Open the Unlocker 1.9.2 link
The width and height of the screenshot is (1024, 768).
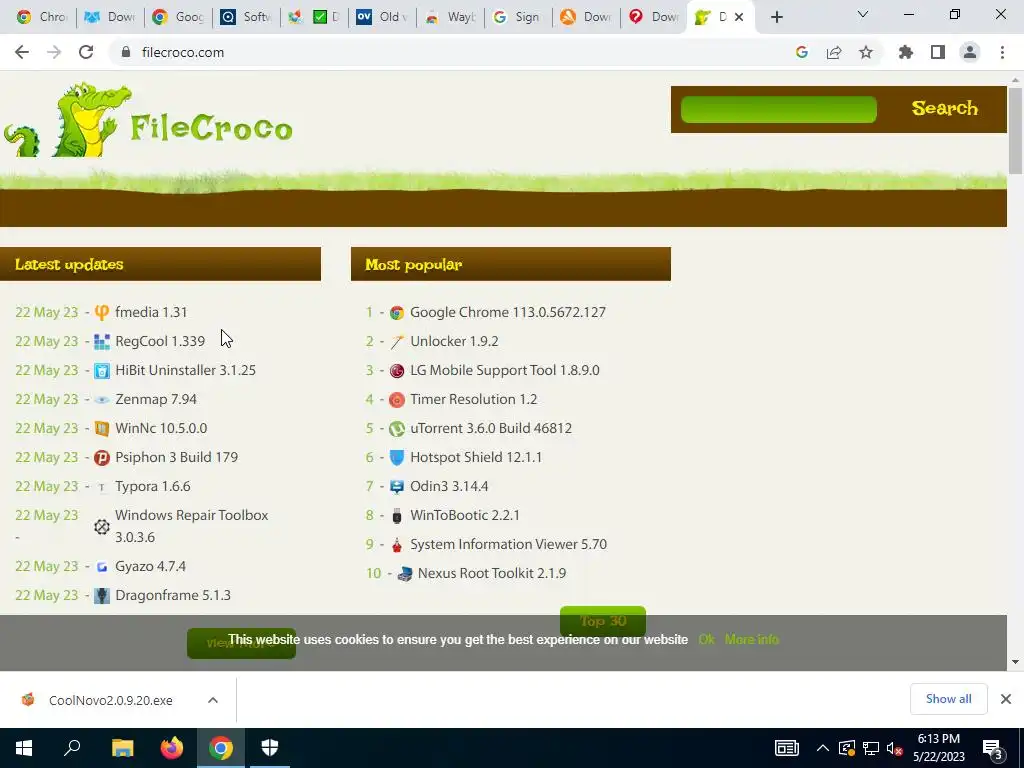pyautogui.click(x=454, y=342)
